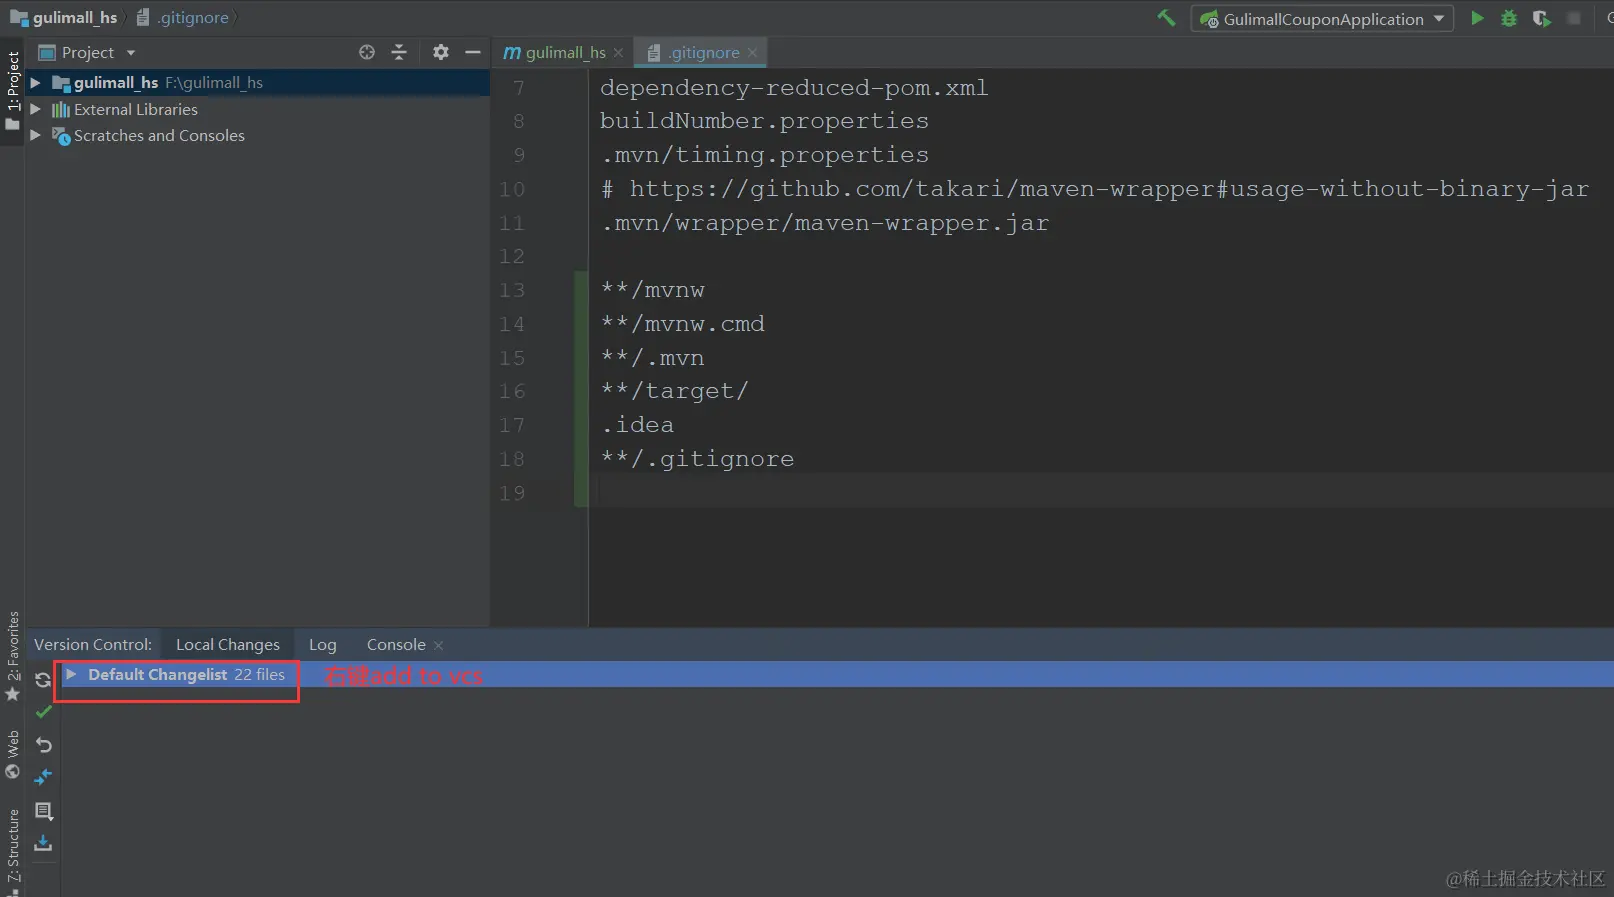
Task: Click gulimall_hs in the navigation breadcrumb
Action: click(64, 18)
